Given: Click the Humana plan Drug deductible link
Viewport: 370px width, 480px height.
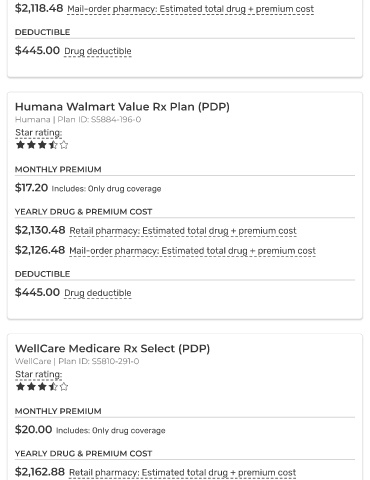Looking at the screenshot, I should (x=98, y=293).
